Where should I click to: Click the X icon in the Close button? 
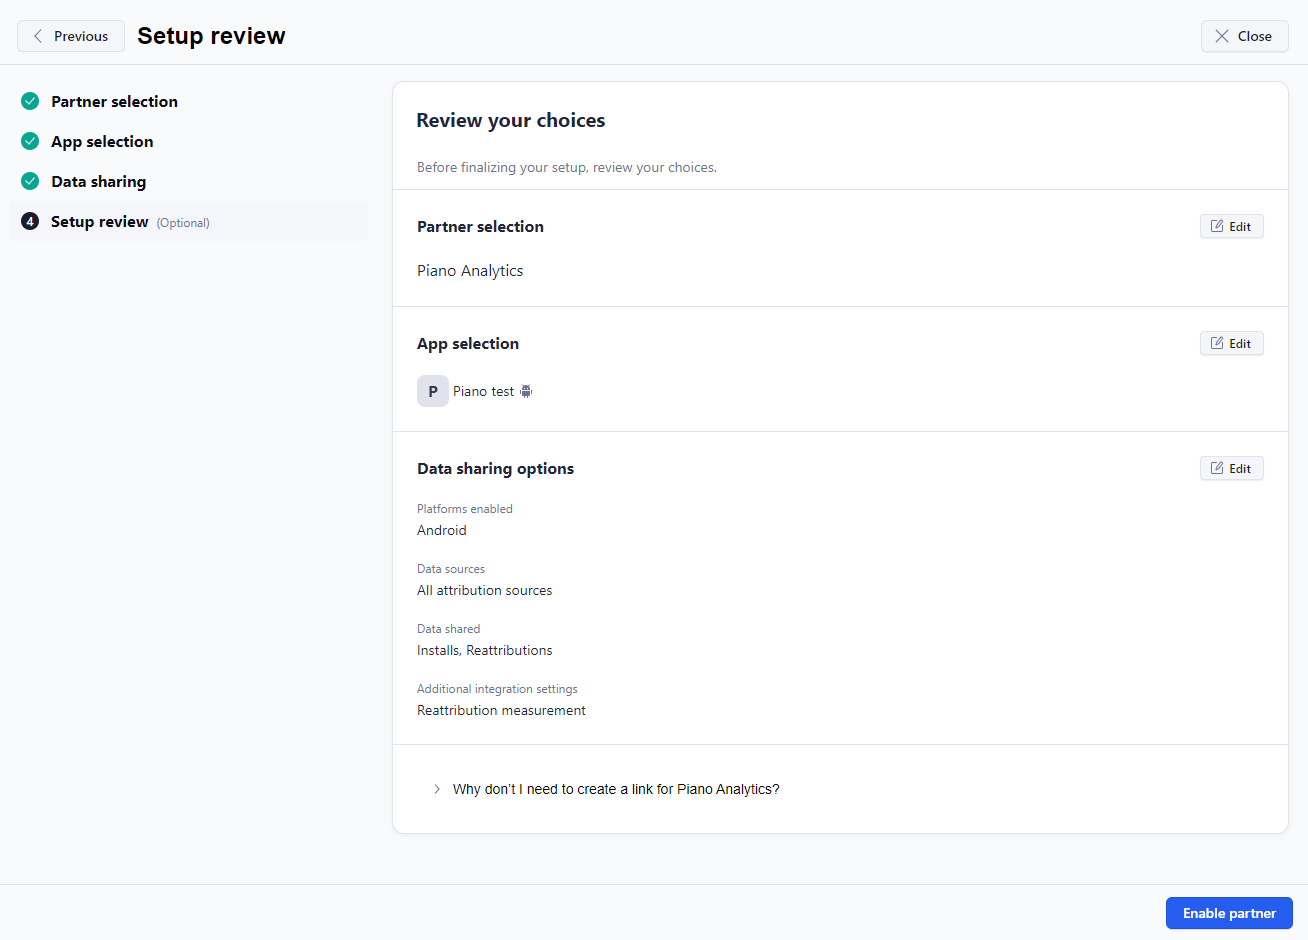(x=1221, y=36)
